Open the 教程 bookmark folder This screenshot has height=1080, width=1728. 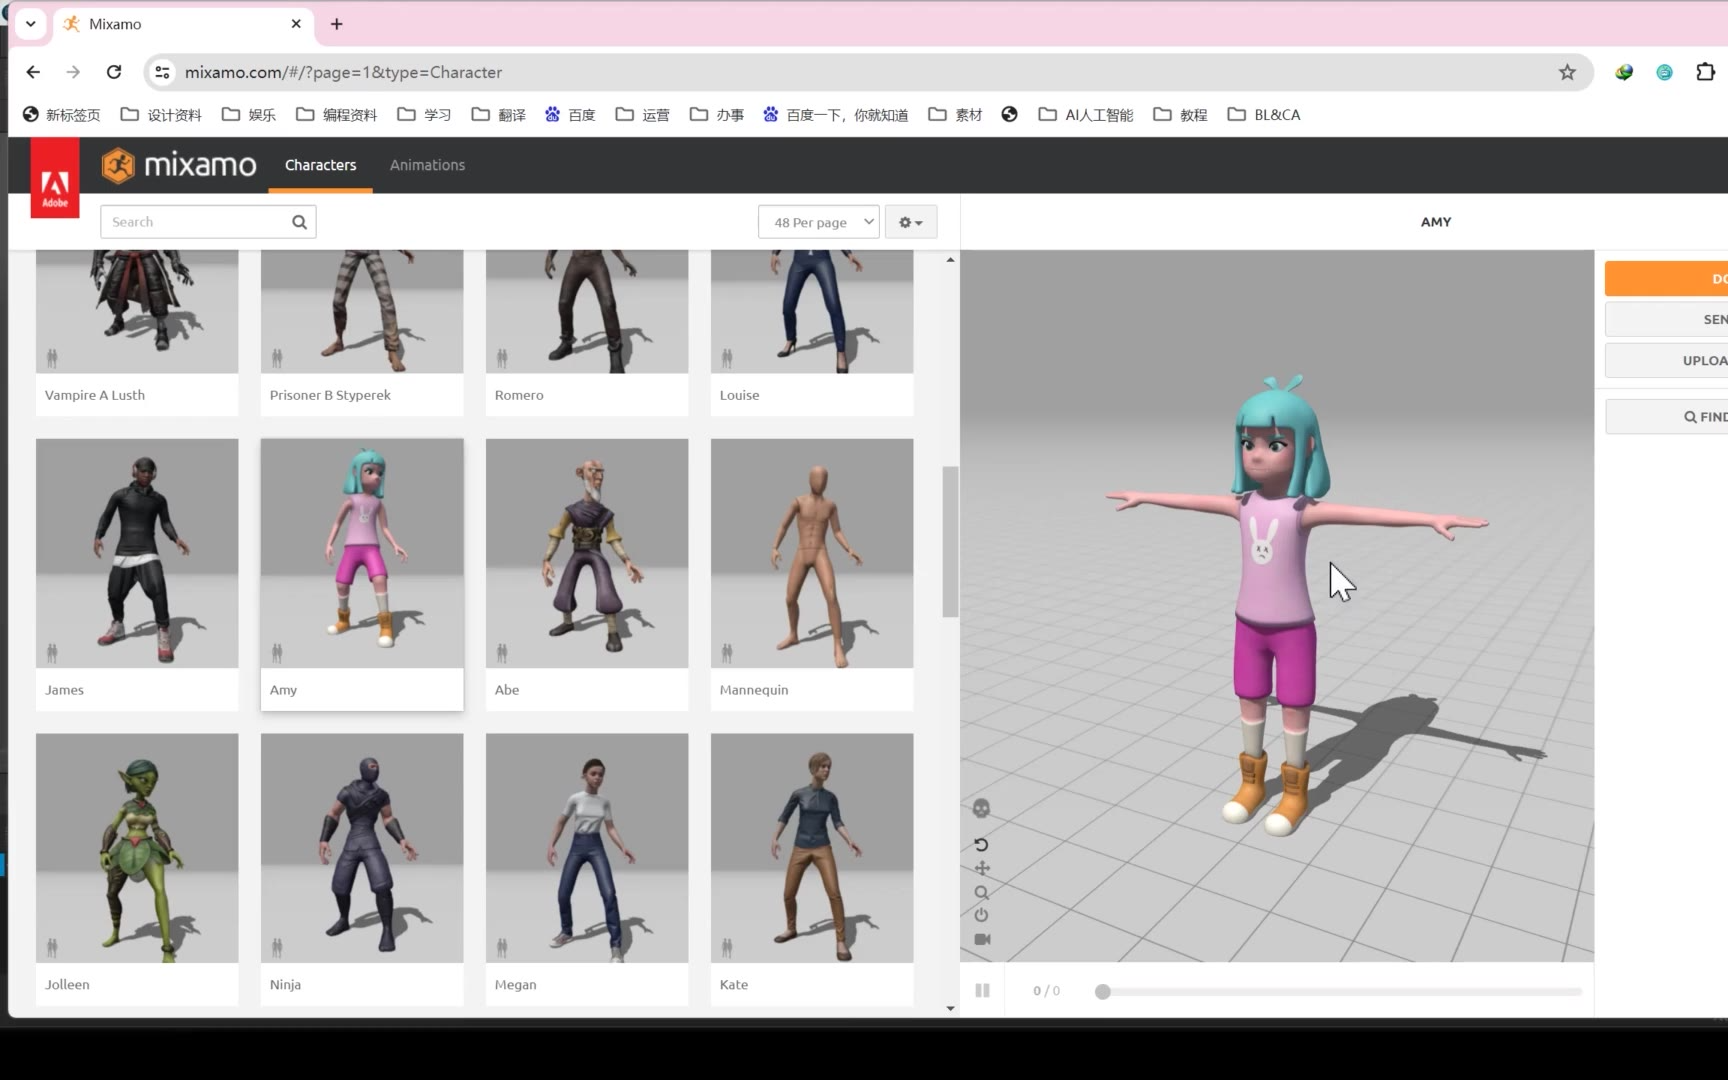pyautogui.click(x=1180, y=115)
